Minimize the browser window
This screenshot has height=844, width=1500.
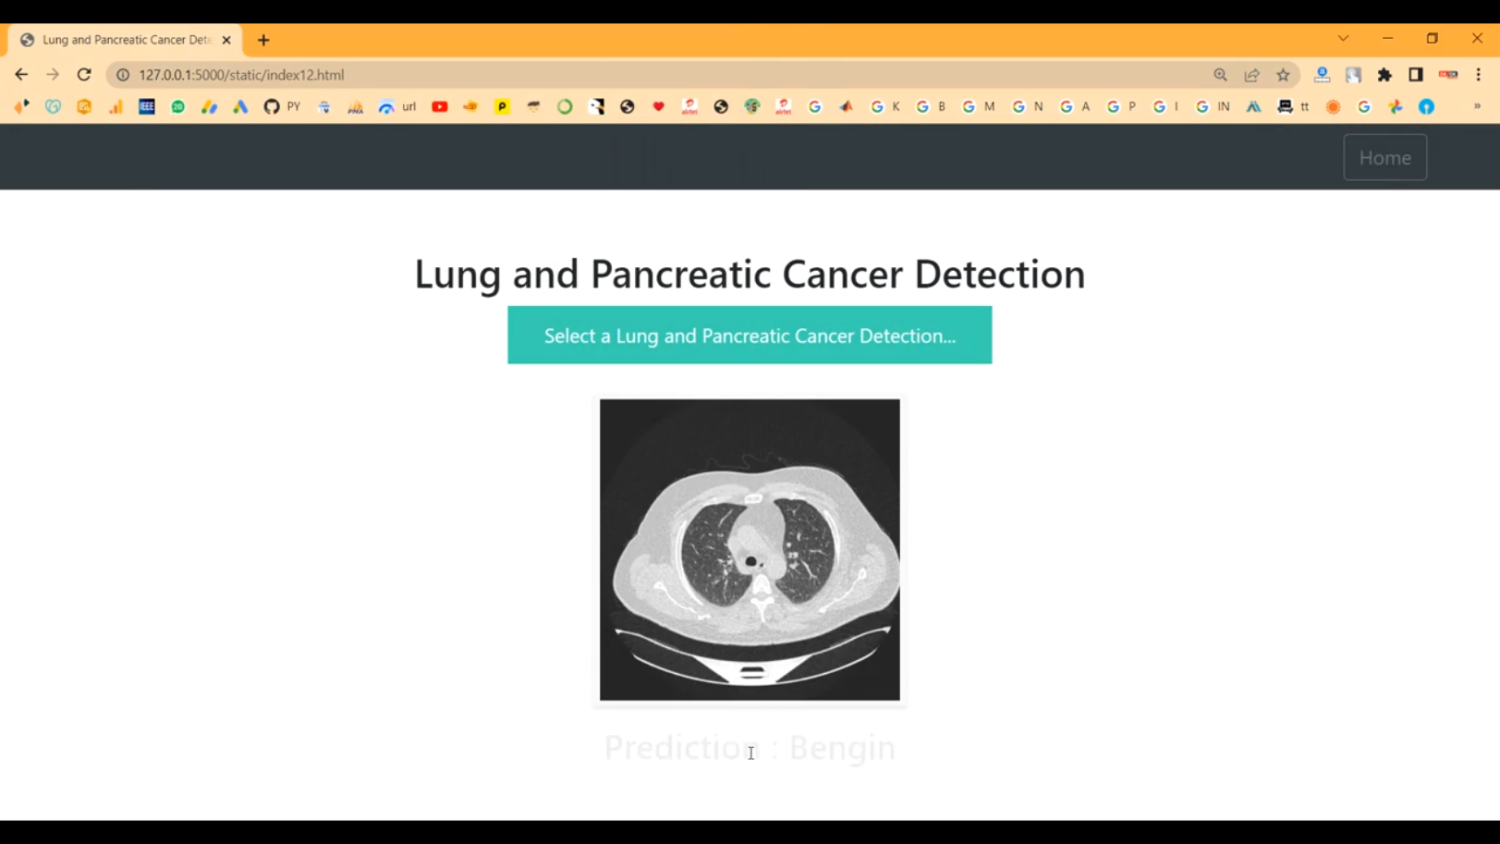pyautogui.click(x=1388, y=39)
